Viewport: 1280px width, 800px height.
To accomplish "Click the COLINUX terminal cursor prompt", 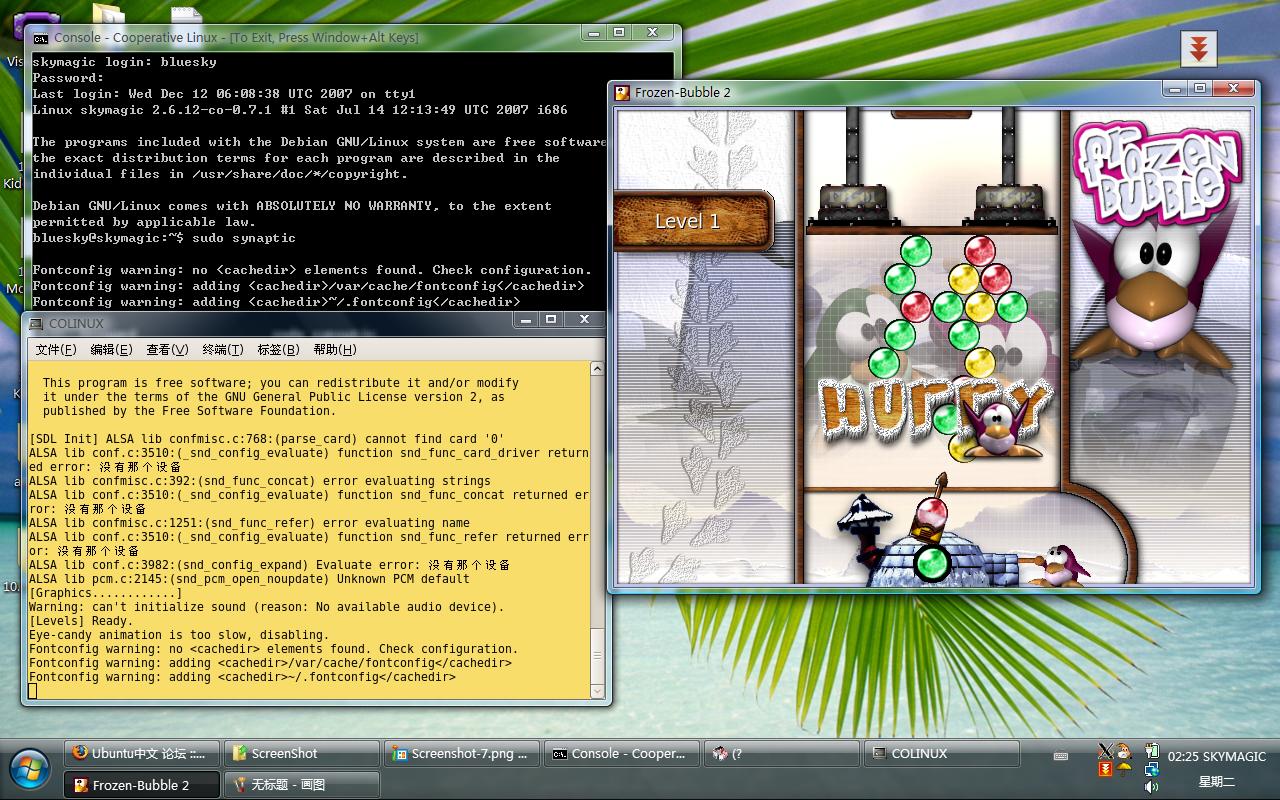I will 33,690.
